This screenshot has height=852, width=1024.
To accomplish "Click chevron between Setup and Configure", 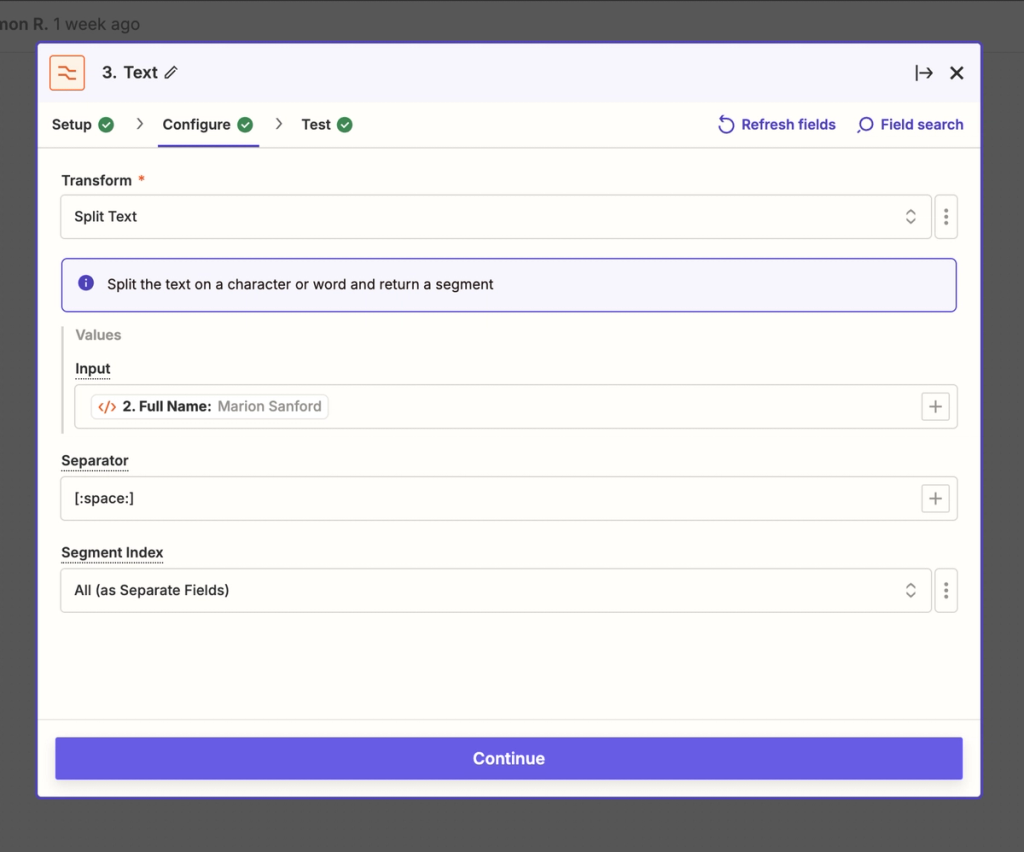I will click(139, 124).
